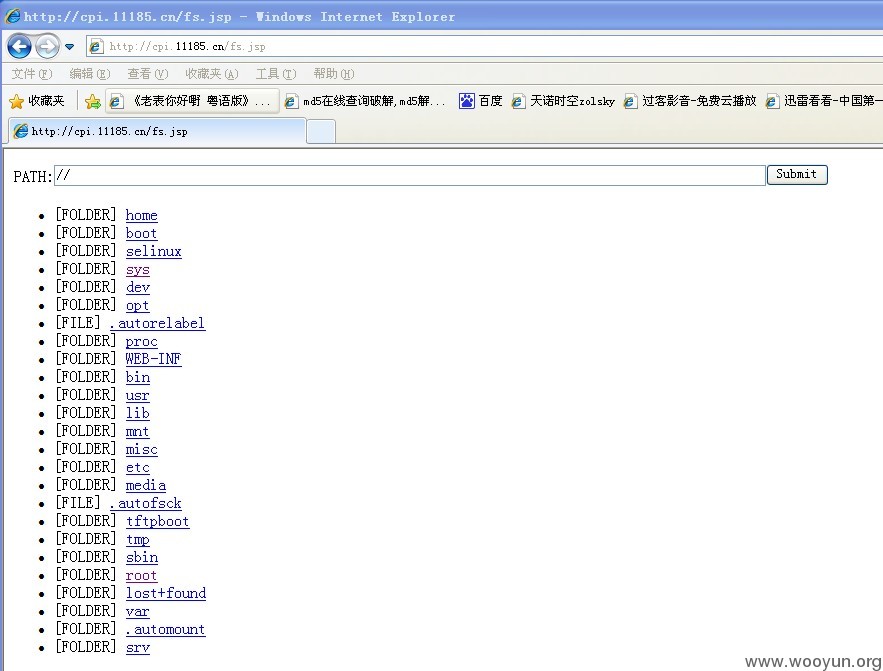Click the add-to-favorites-bar star icon

[92, 101]
